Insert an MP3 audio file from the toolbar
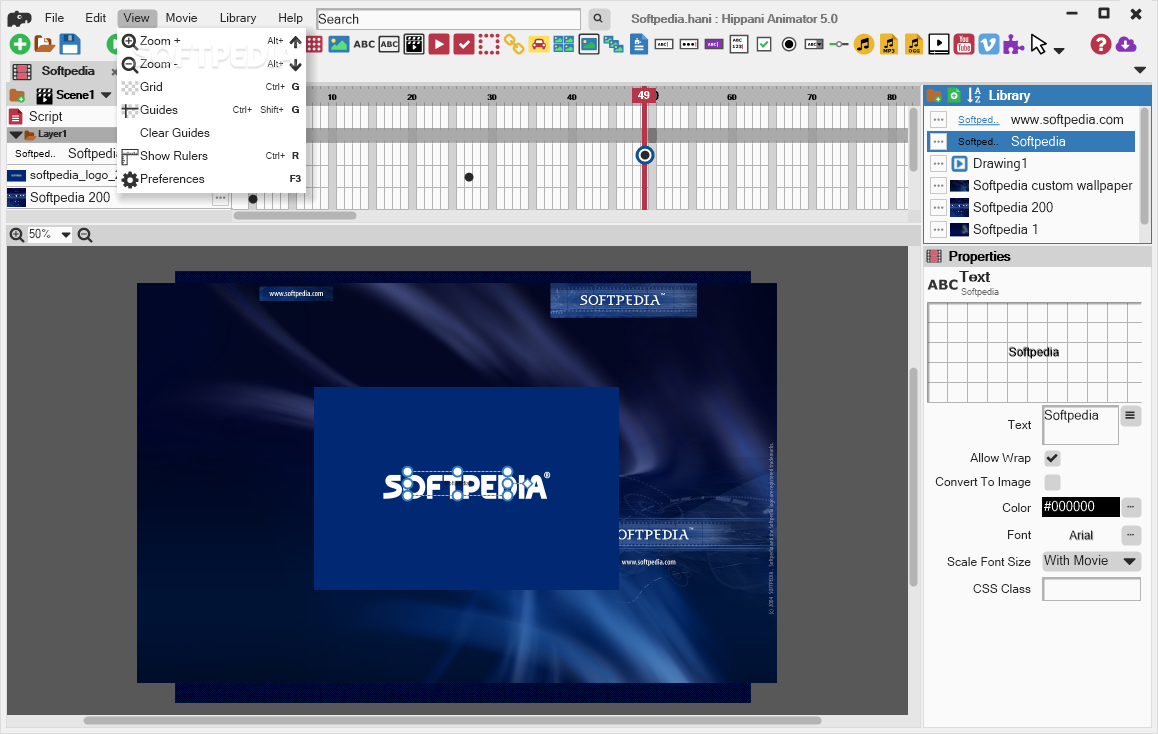 tap(889, 44)
